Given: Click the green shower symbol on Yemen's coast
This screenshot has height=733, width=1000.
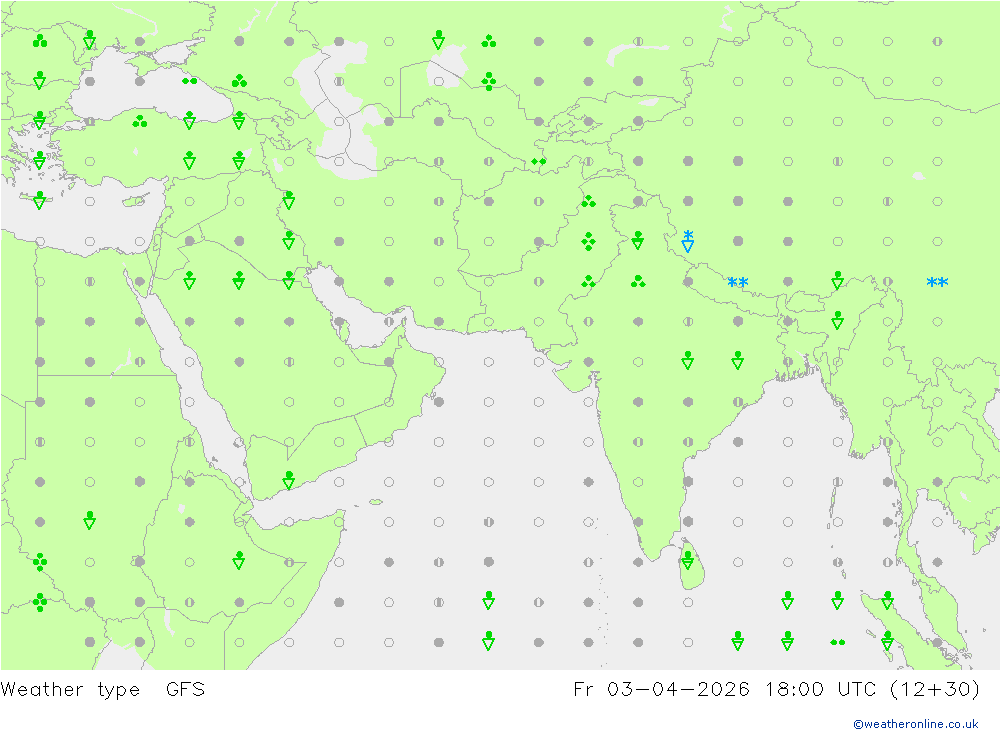Looking at the screenshot, I should tap(289, 480).
